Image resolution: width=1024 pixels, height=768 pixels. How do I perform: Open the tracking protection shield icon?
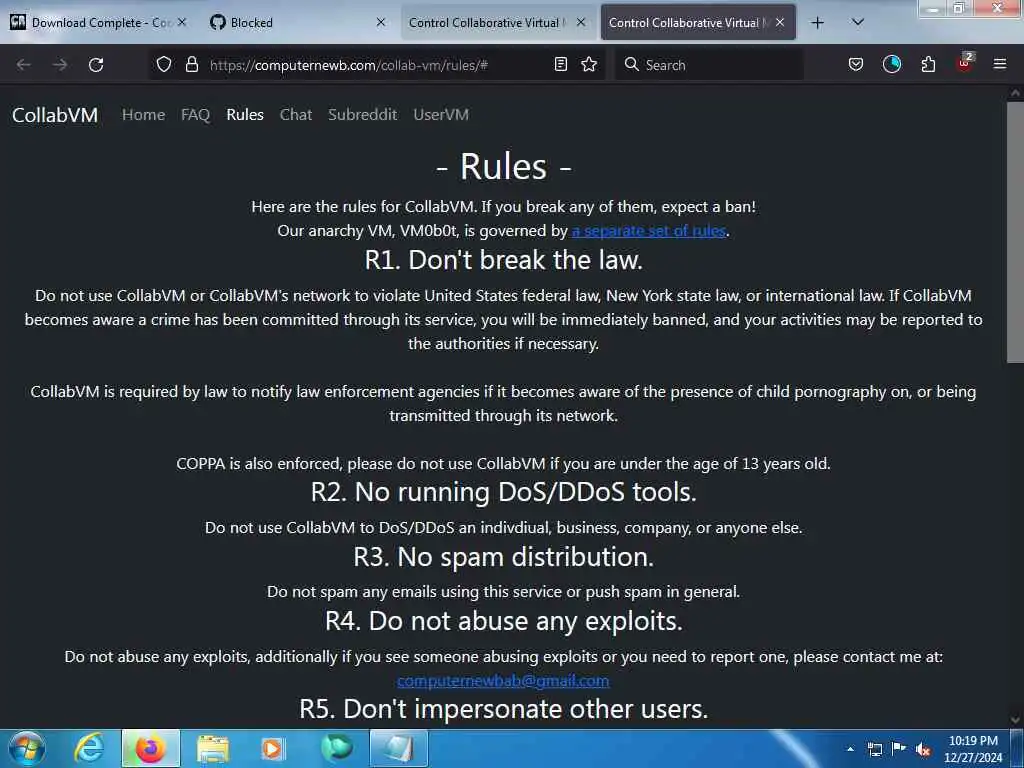[164, 65]
